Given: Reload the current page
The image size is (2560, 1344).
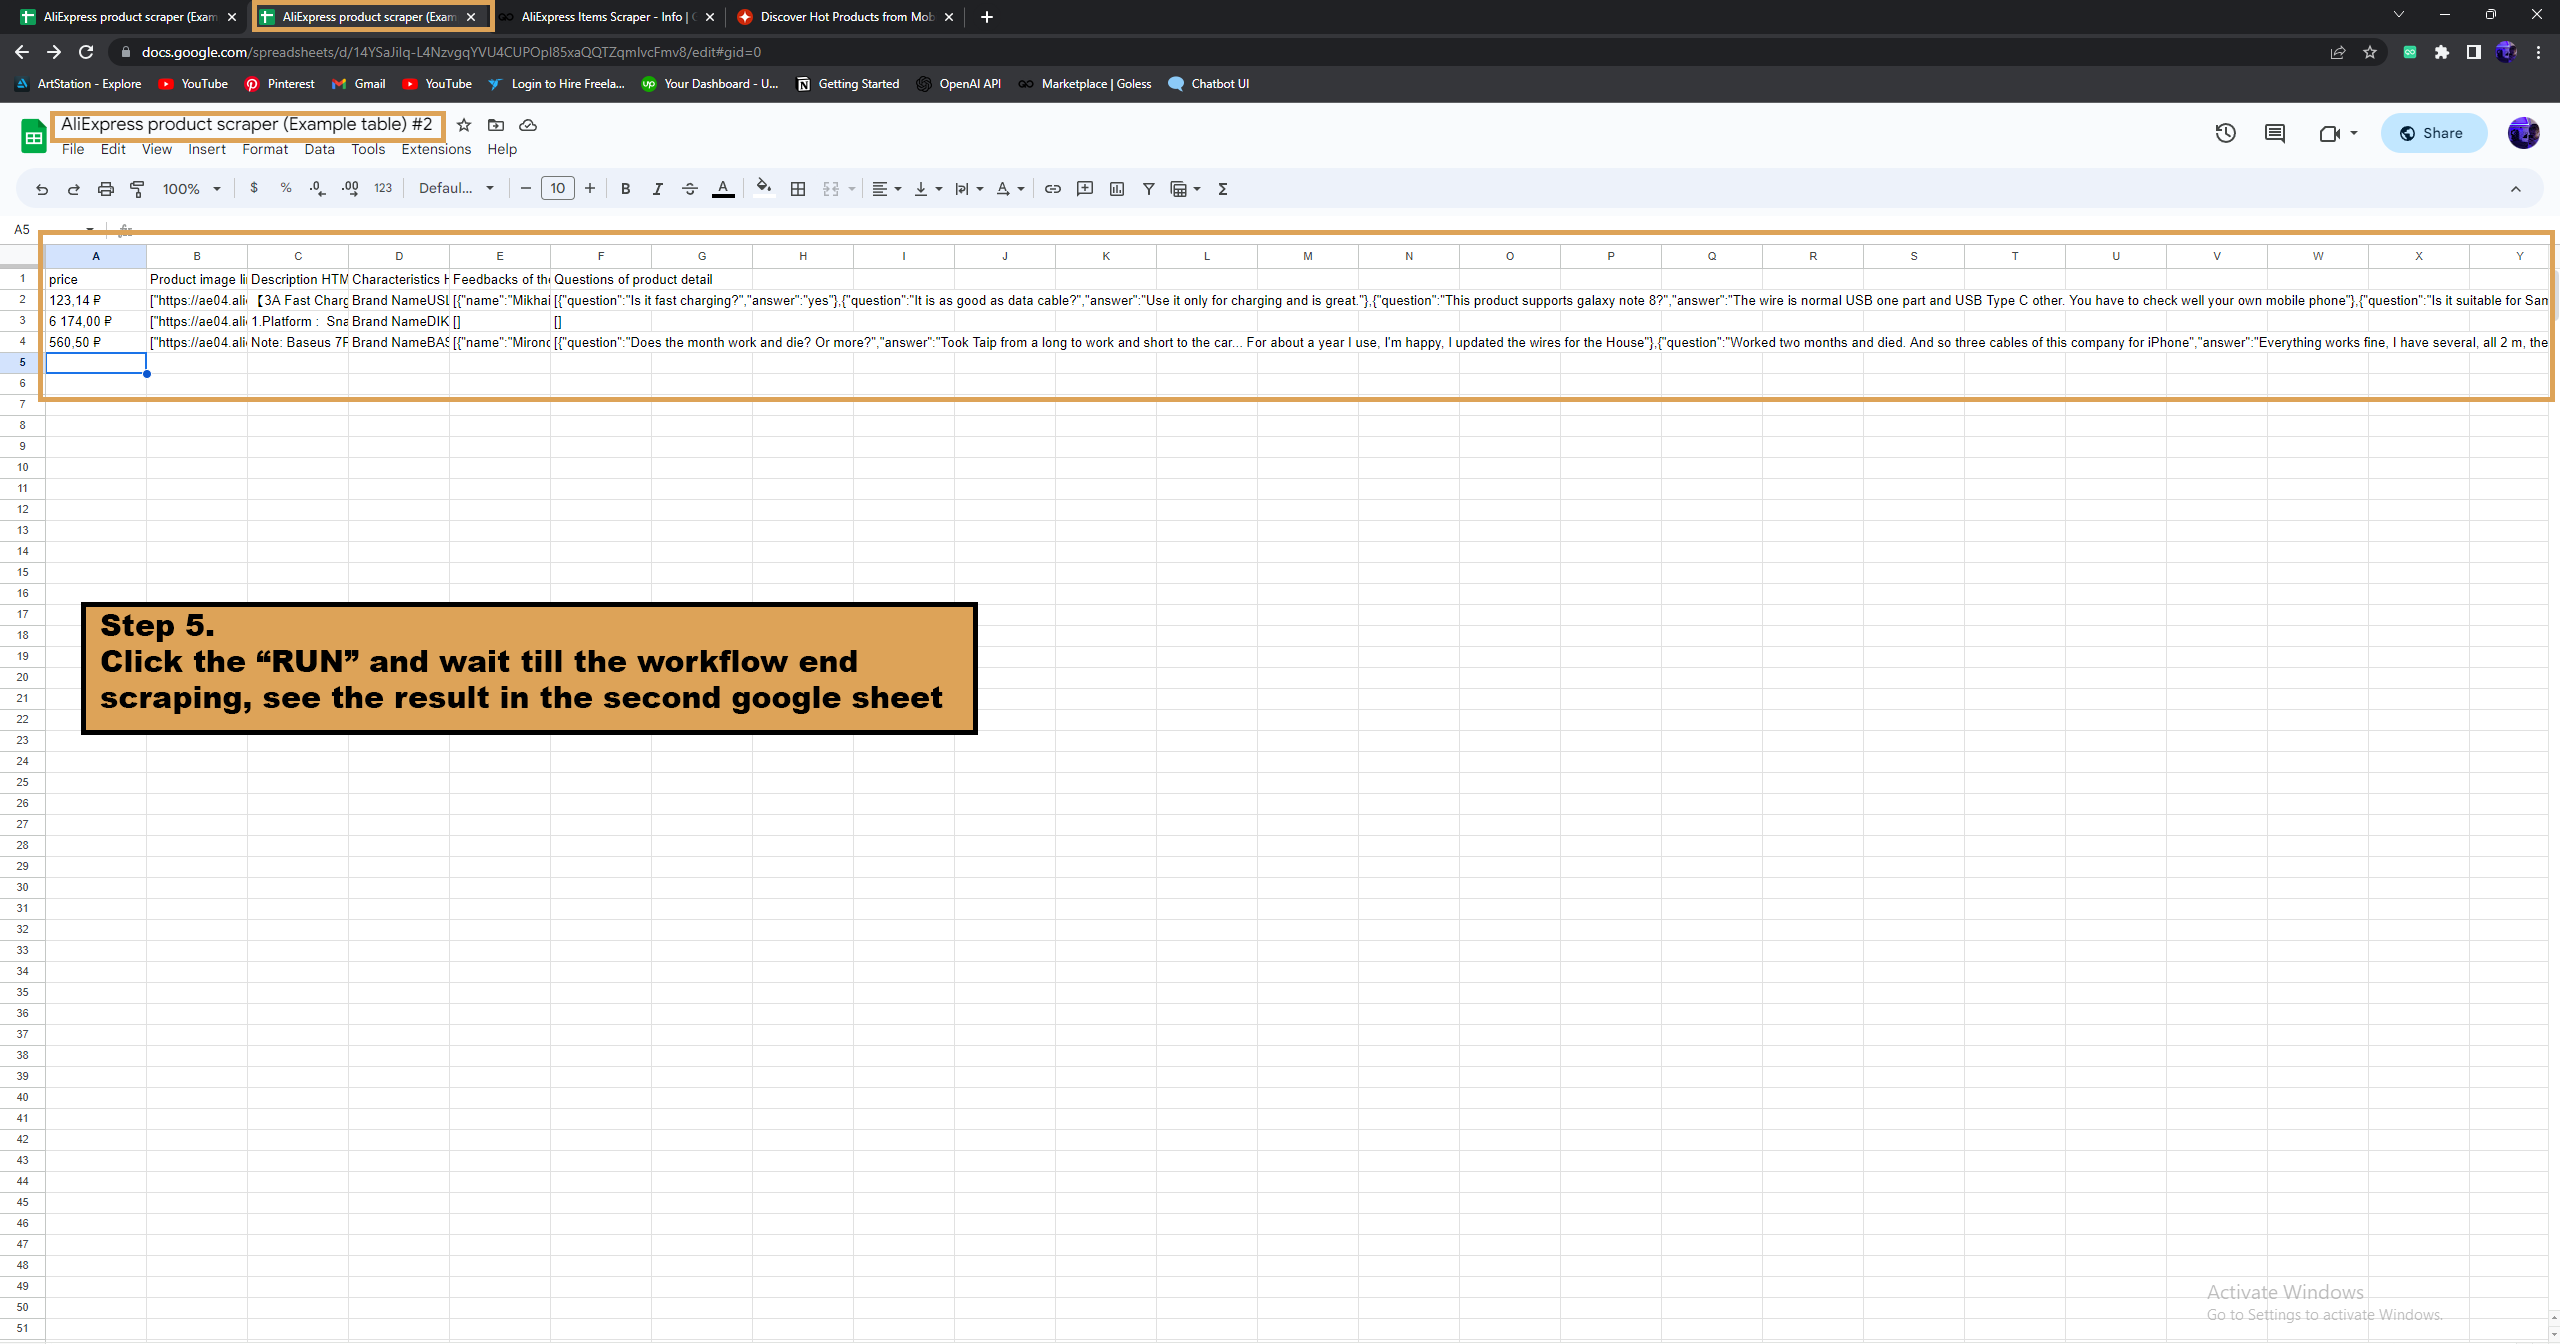Looking at the screenshot, I should click(x=86, y=52).
